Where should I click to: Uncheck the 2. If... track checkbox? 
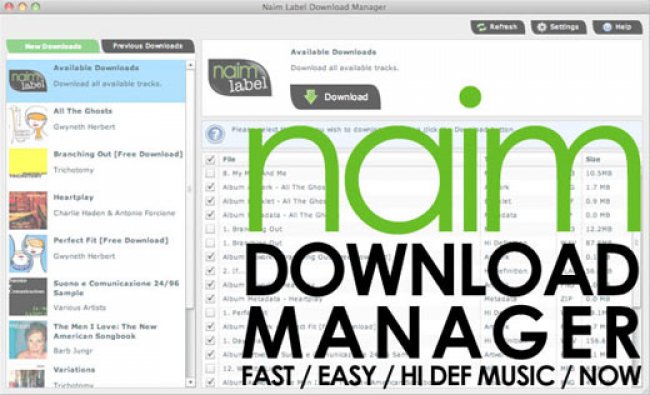tap(211, 271)
